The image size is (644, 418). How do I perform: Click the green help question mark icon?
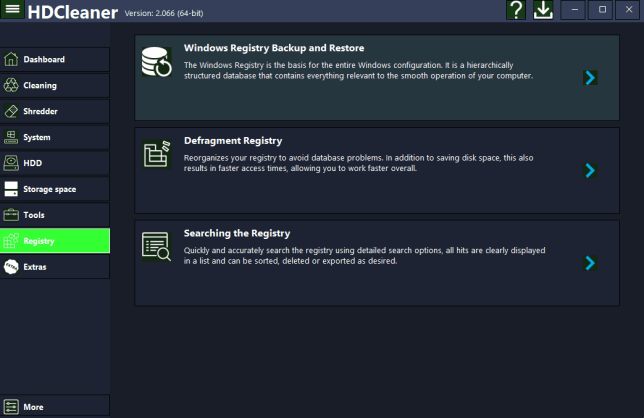pos(516,10)
